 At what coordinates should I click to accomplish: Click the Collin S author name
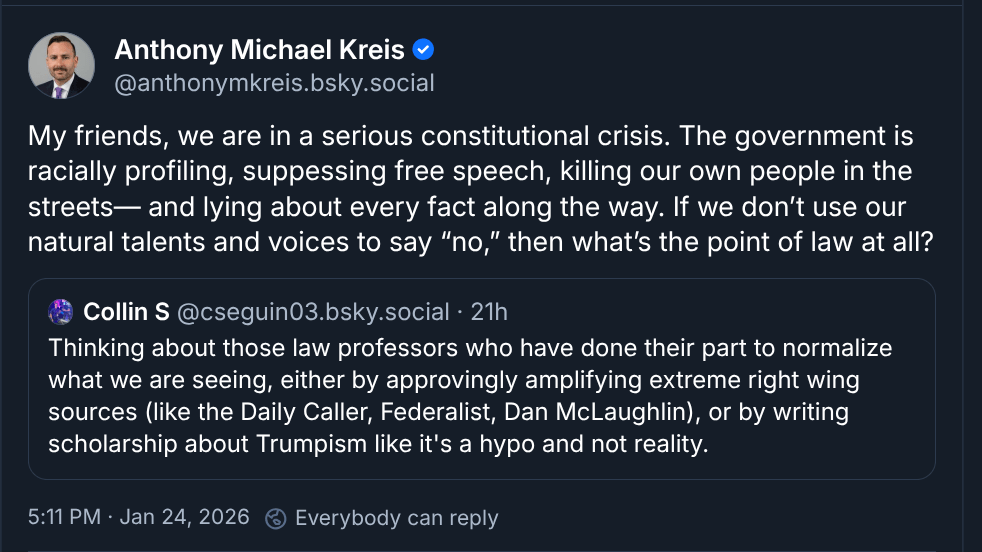tap(126, 312)
